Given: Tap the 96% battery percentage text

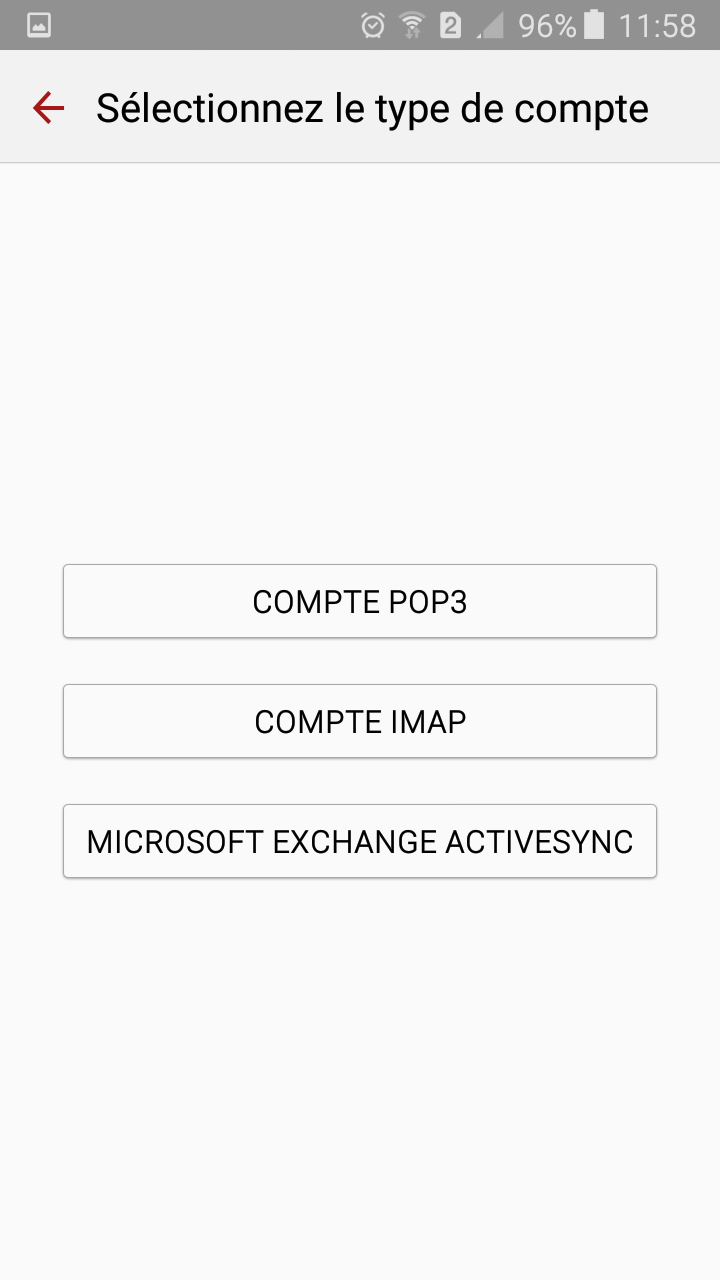Looking at the screenshot, I should 547,26.
